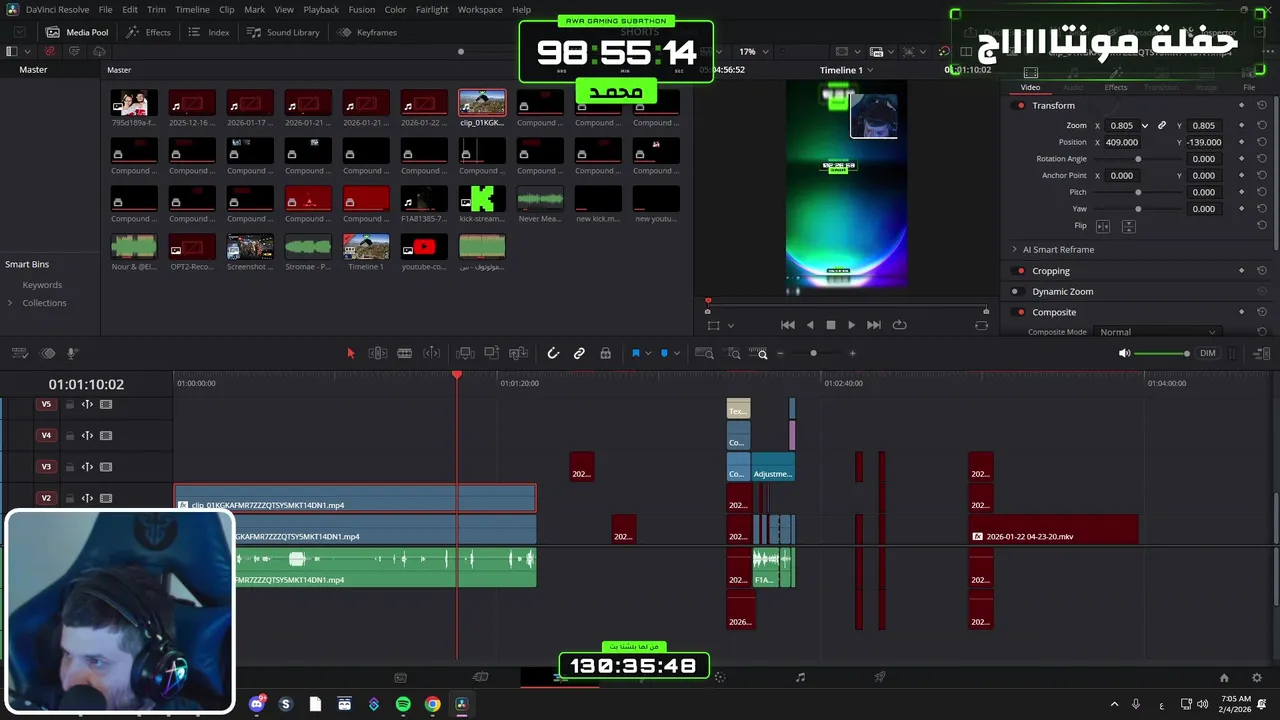Click the Full Extent Zoom icon
Image resolution: width=1280 pixels, height=720 pixels.
click(x=704, y=353)
